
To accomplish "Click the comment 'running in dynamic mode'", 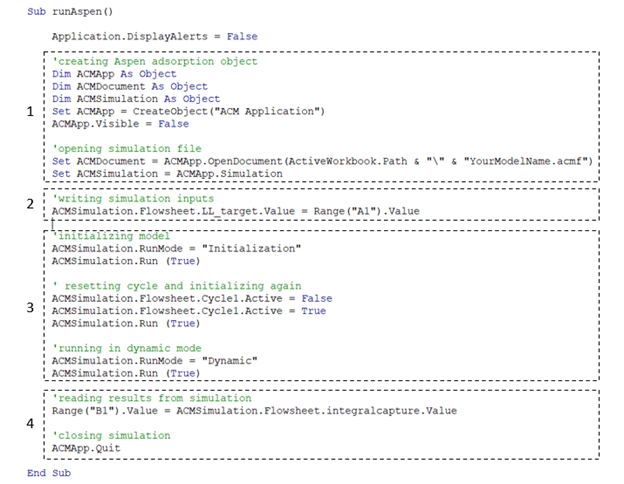I will click(127, 348).
